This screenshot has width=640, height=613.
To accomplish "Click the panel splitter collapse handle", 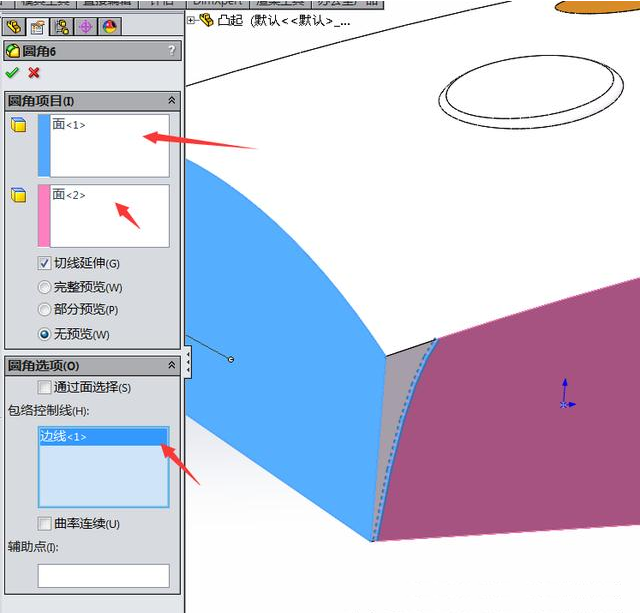I will [188, 362].
